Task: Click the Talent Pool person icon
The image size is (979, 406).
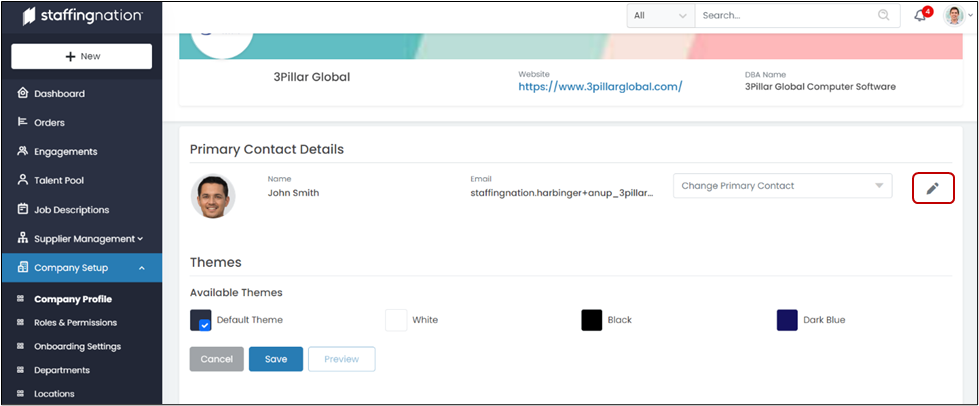Action: click(23, 180)
